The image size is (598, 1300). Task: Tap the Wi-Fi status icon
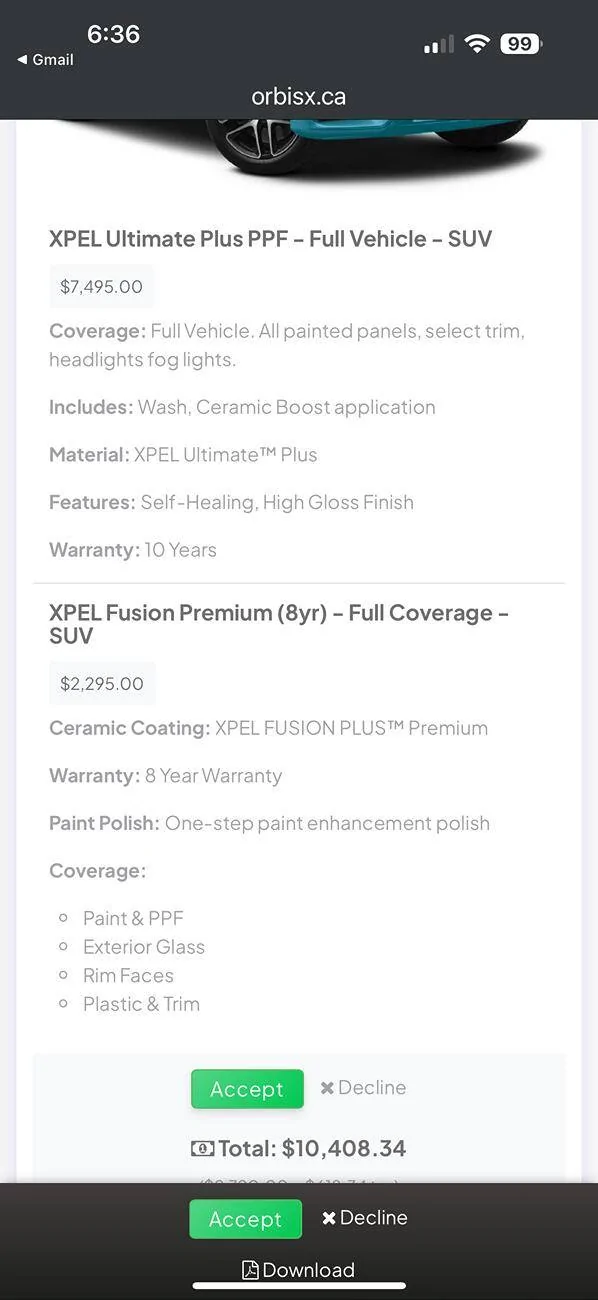tap(477, 44)
